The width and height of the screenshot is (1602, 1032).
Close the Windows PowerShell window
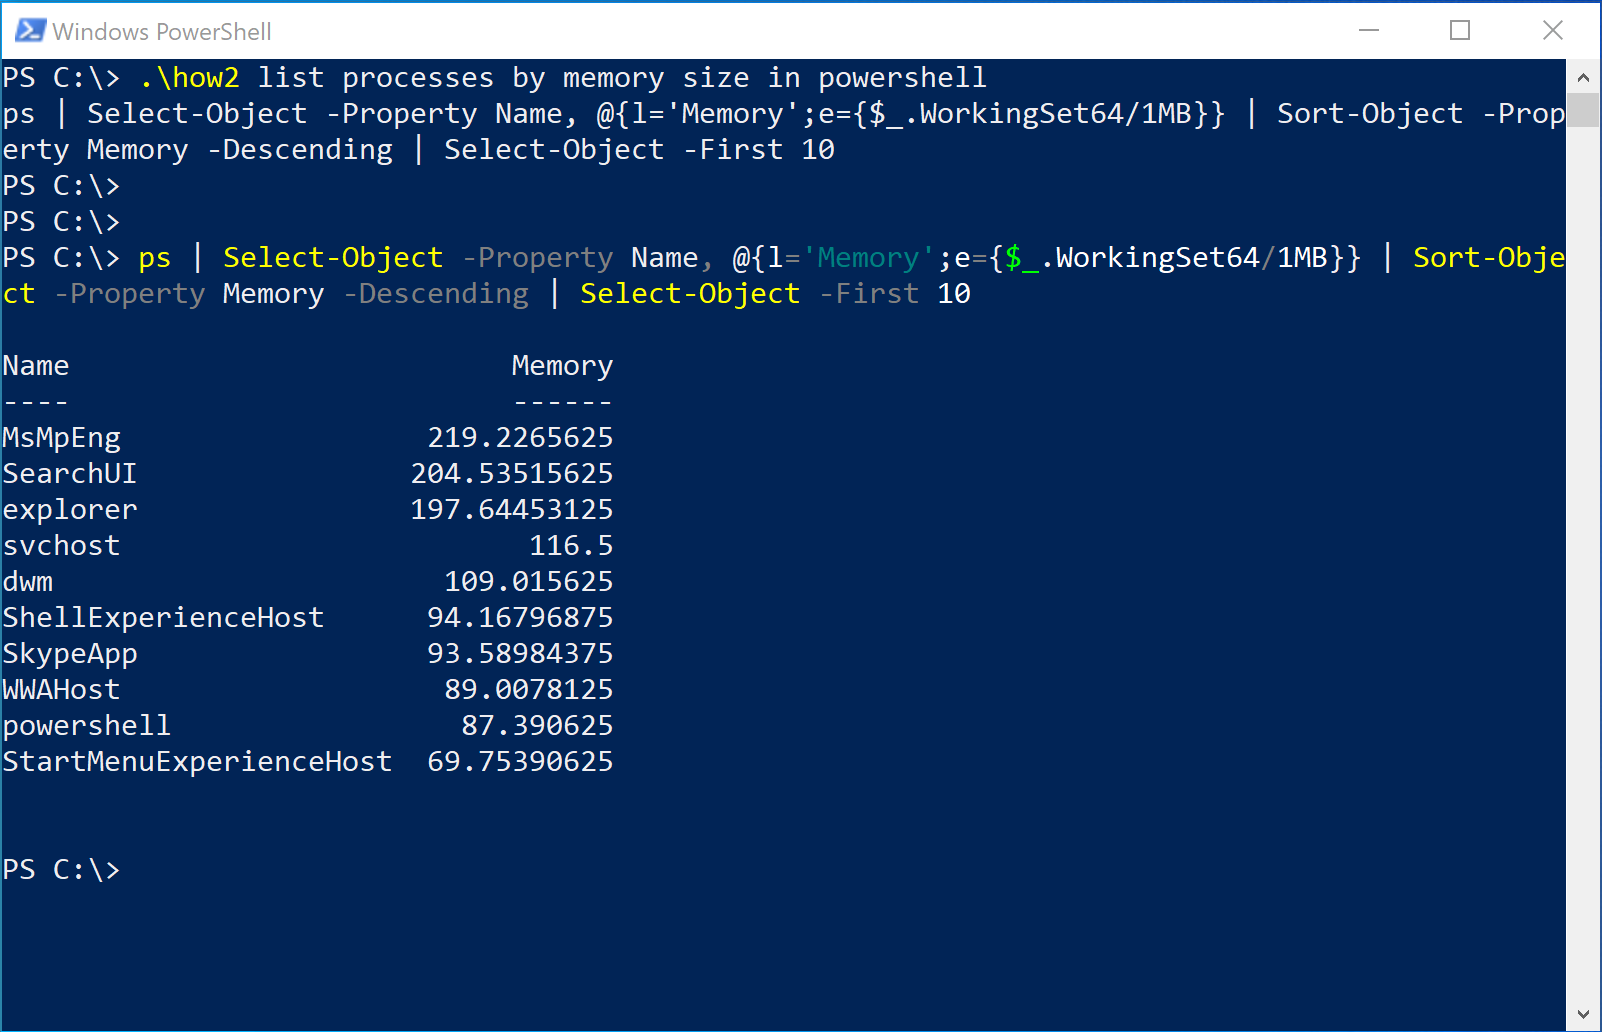click(x=1552, y=30)
